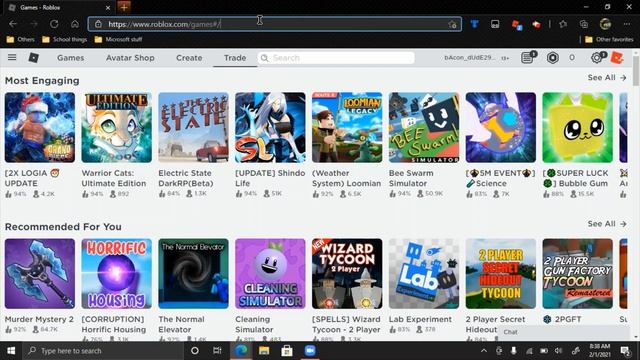Open Shindo Life game thumbnail
640x360 pixels.
(x=270, y=127)
